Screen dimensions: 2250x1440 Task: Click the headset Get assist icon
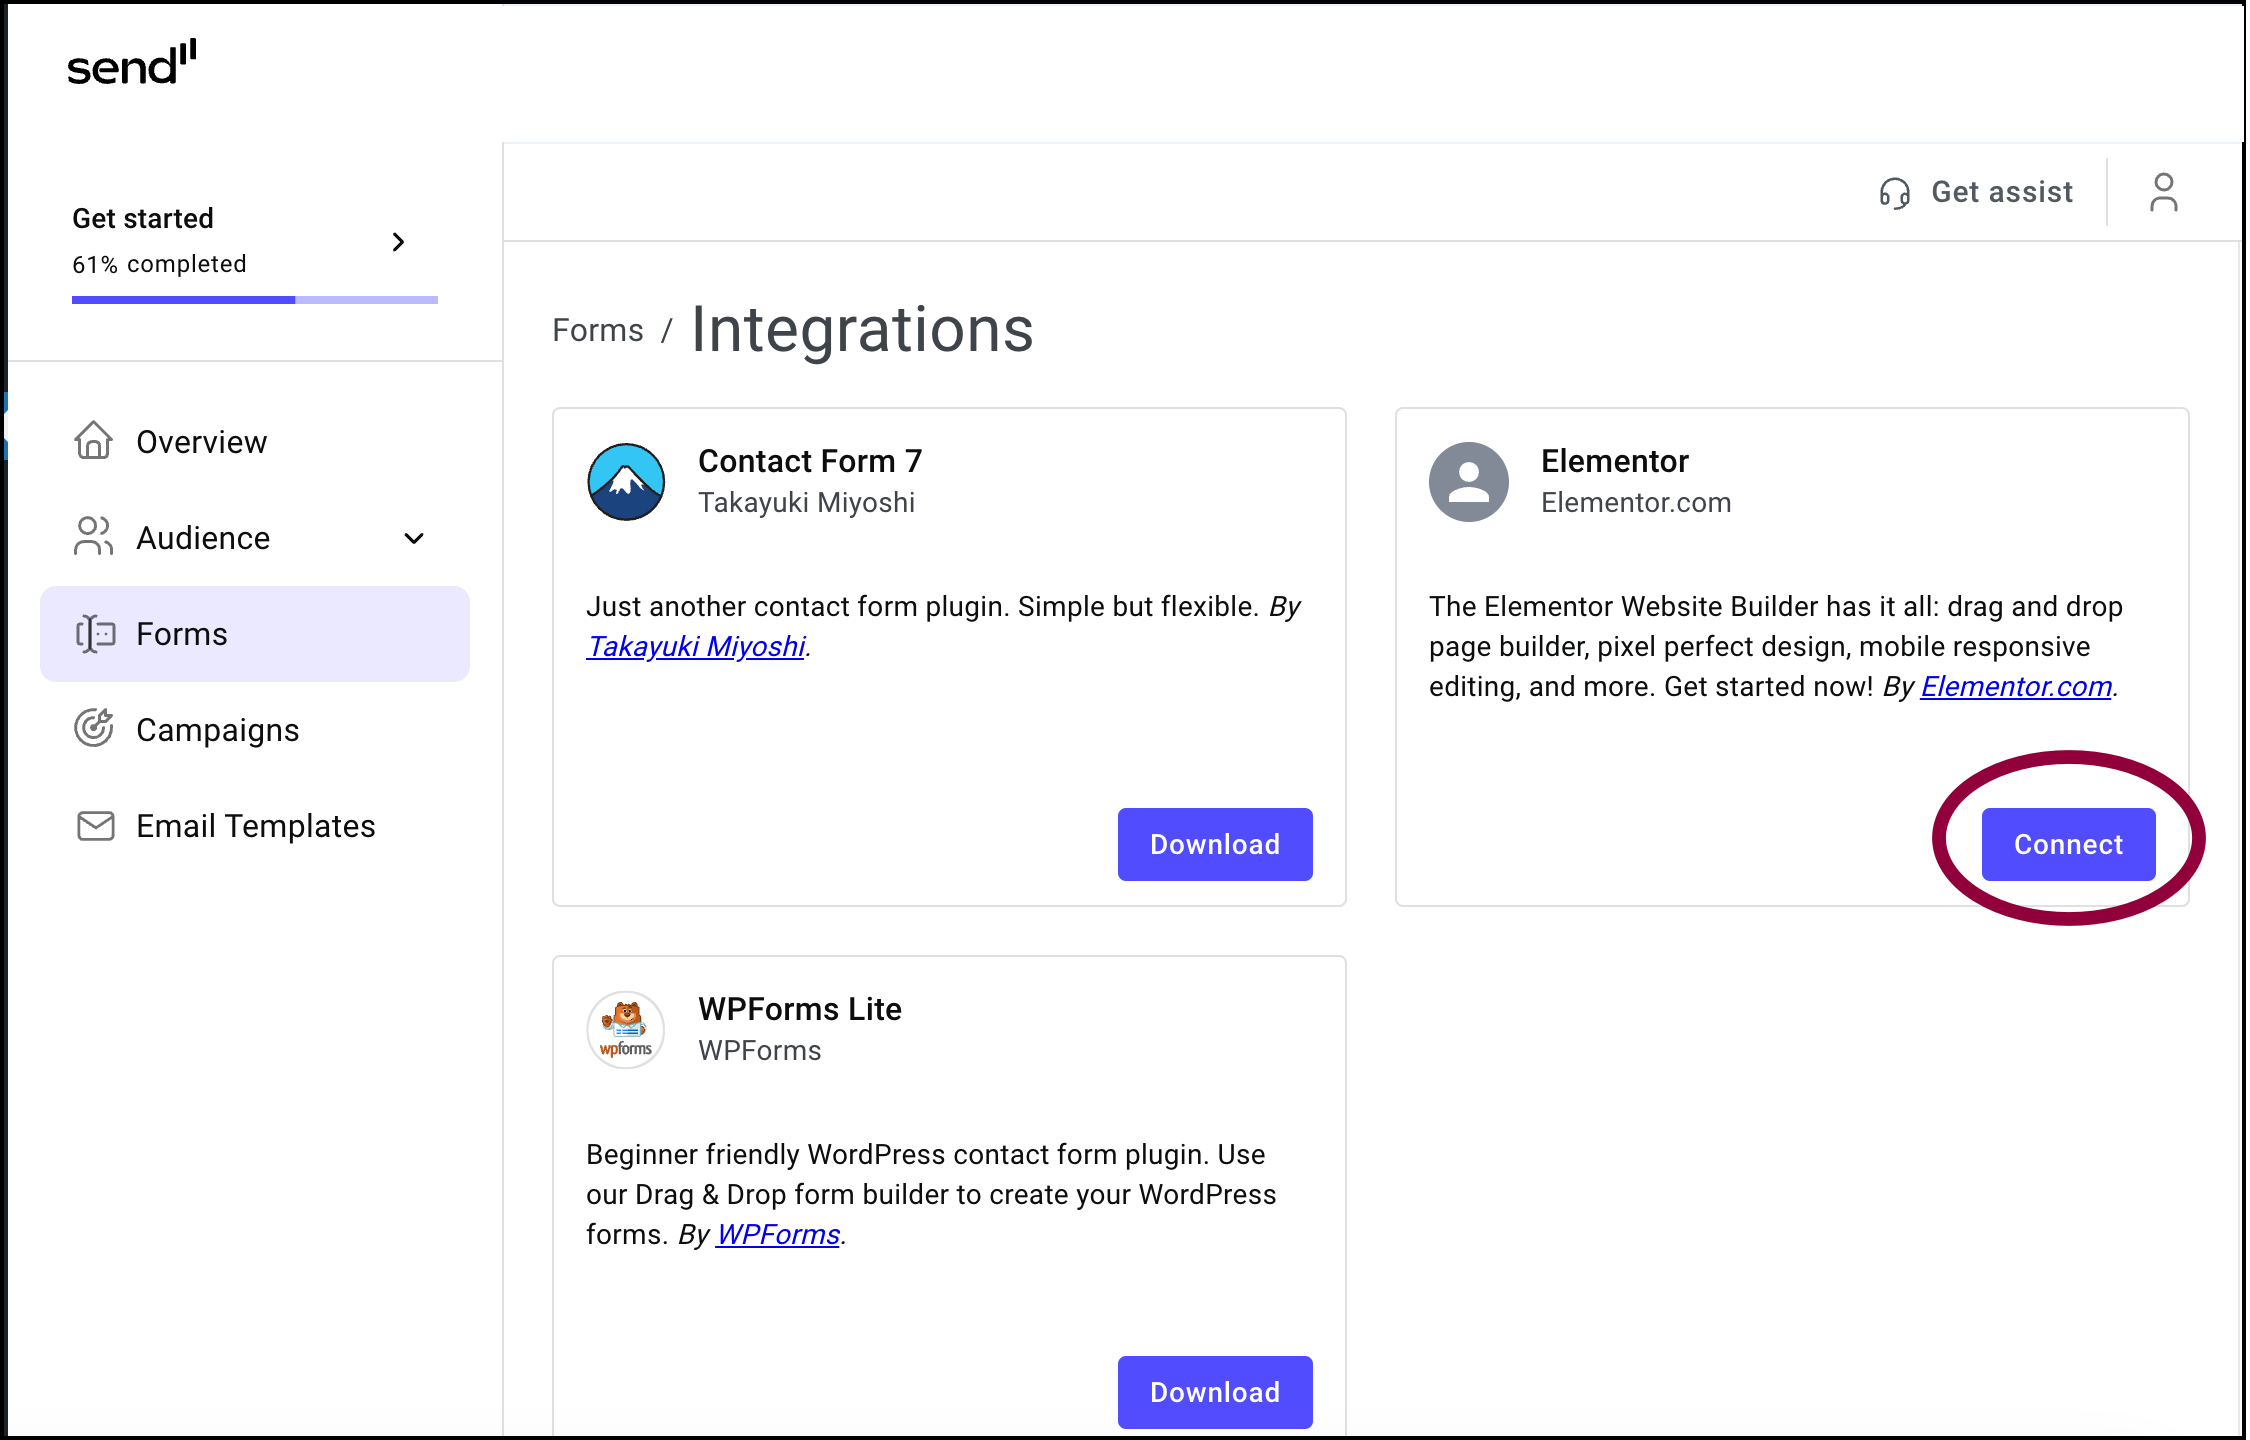[1894, 192]
